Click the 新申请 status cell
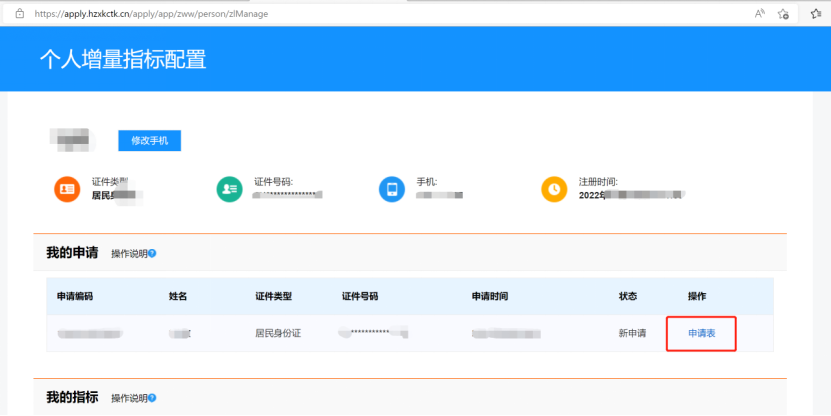The height and width of the screenshot is (416, 831). click(x=632, y=333)
